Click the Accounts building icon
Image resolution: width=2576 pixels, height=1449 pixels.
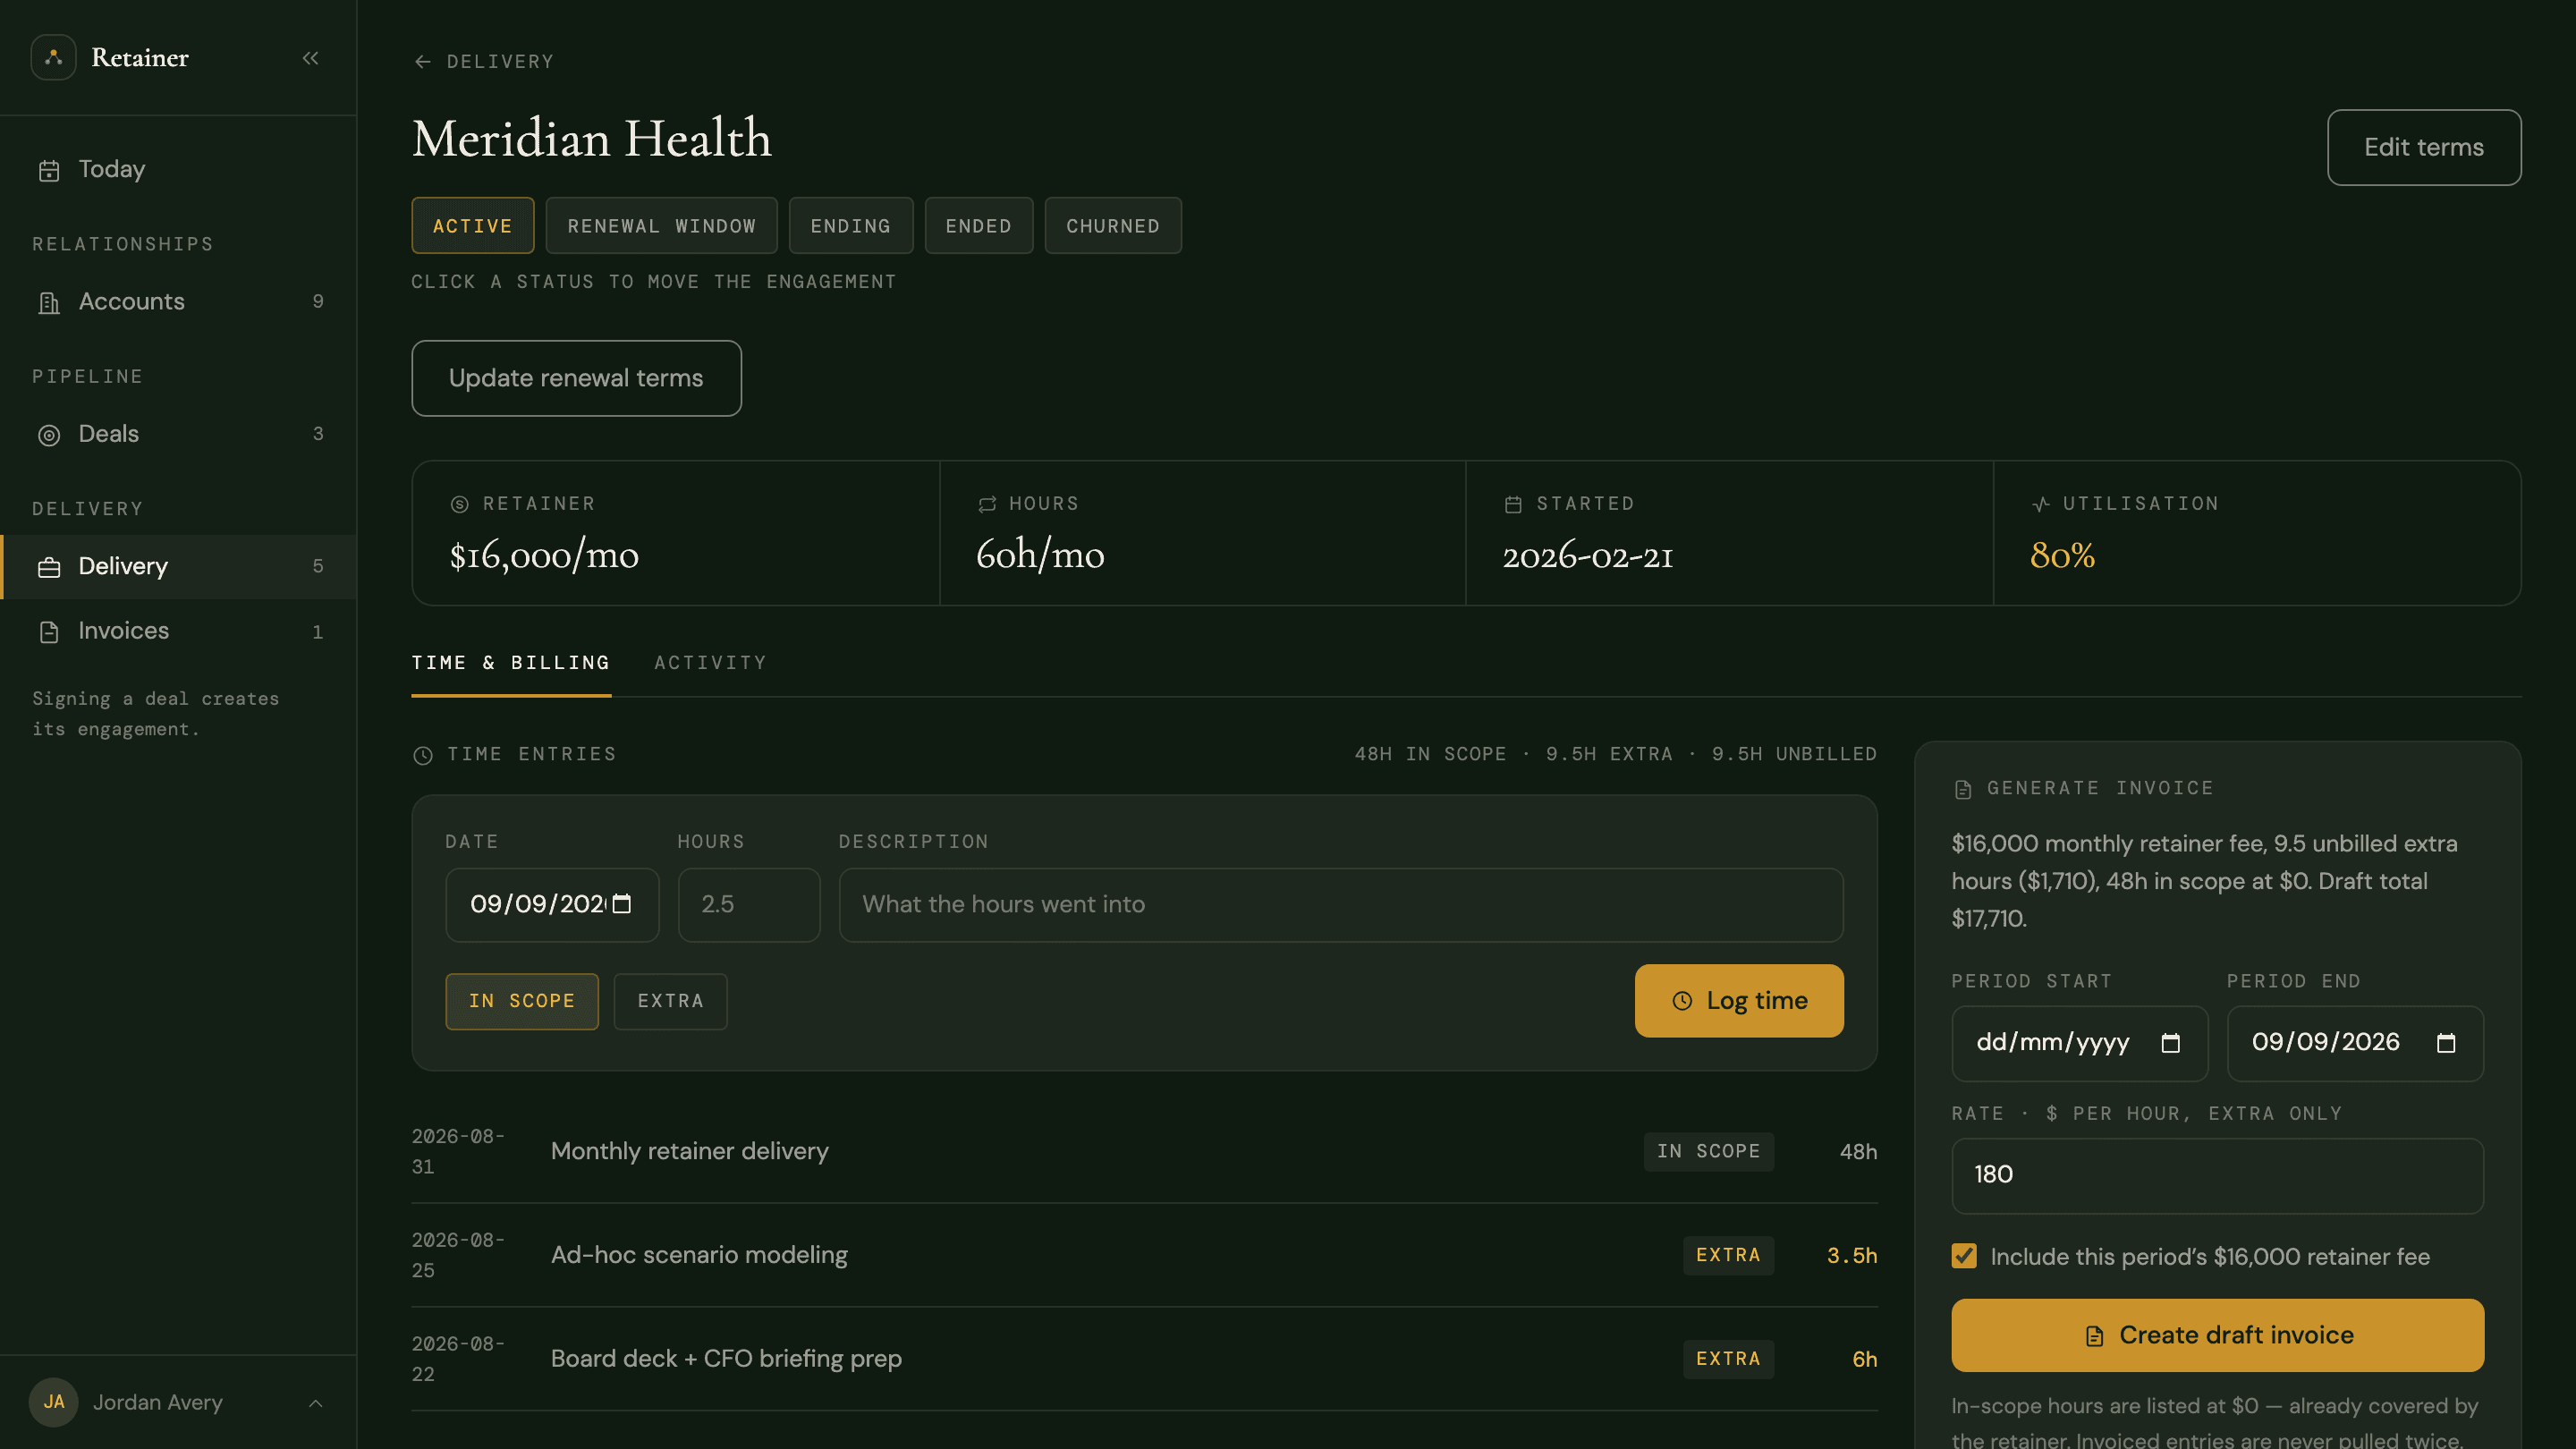[49, 302]
